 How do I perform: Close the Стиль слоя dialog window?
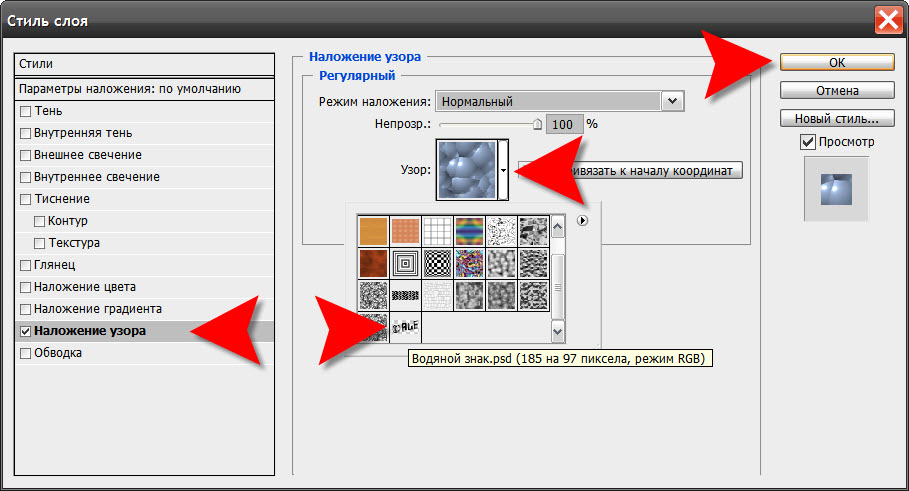click(889, 21)
